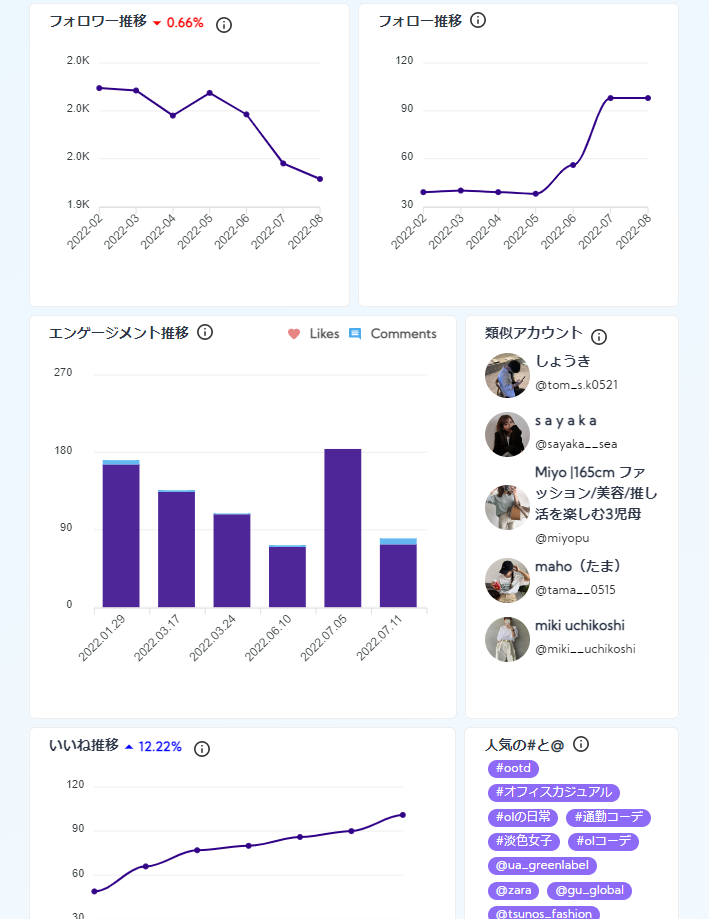Click info icon beside 人気の#と@
The width and height of the screenshot is (709, 919).
pos(581,744)
